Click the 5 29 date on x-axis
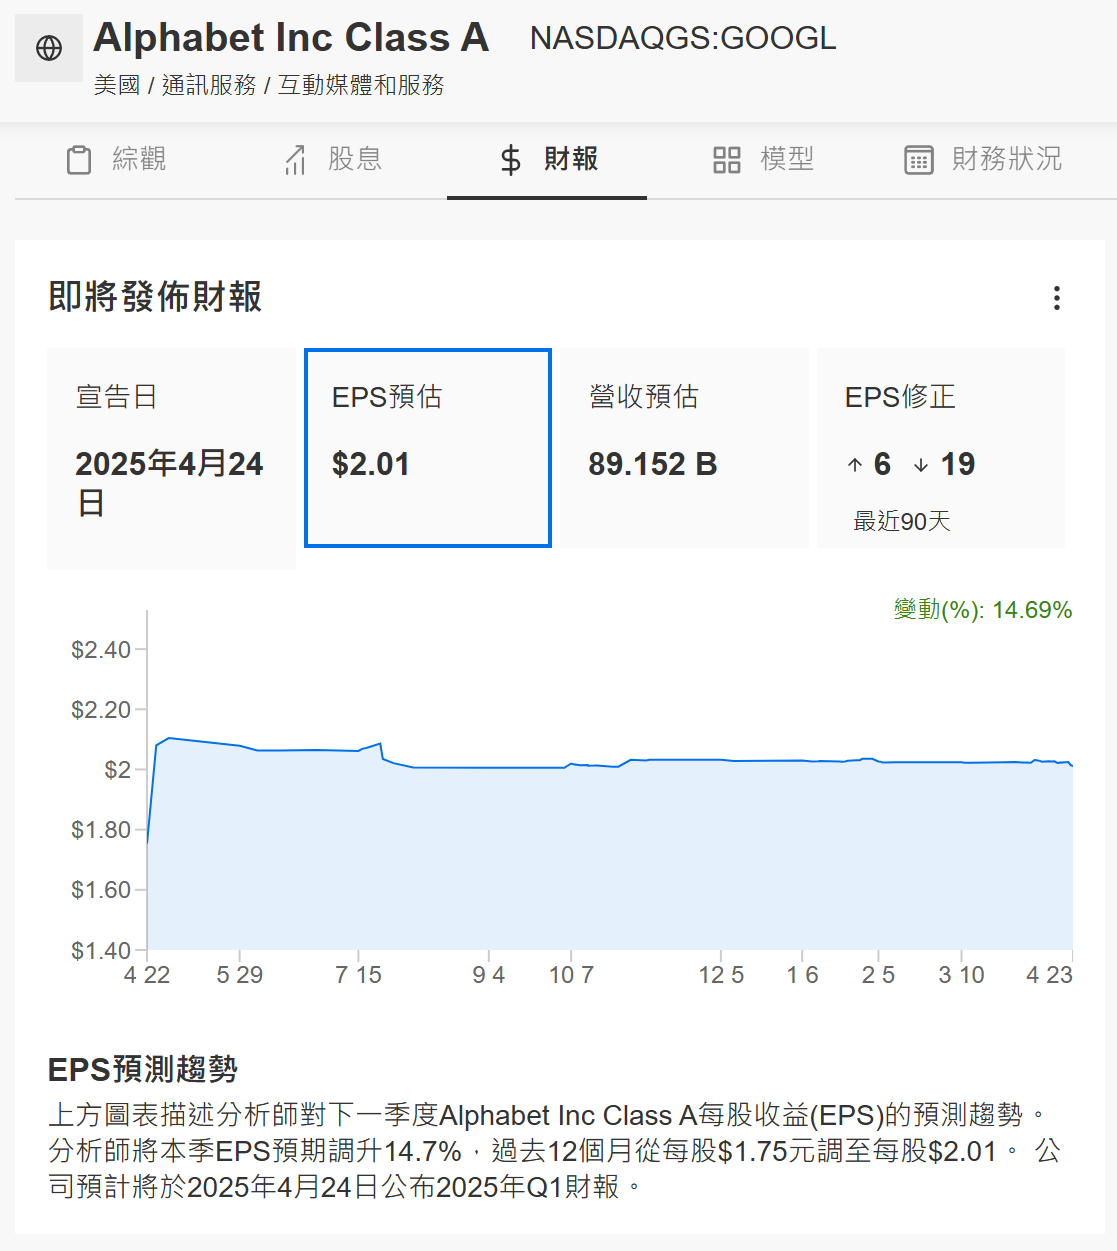1117x1251 pixels. [x=240, y=975]
